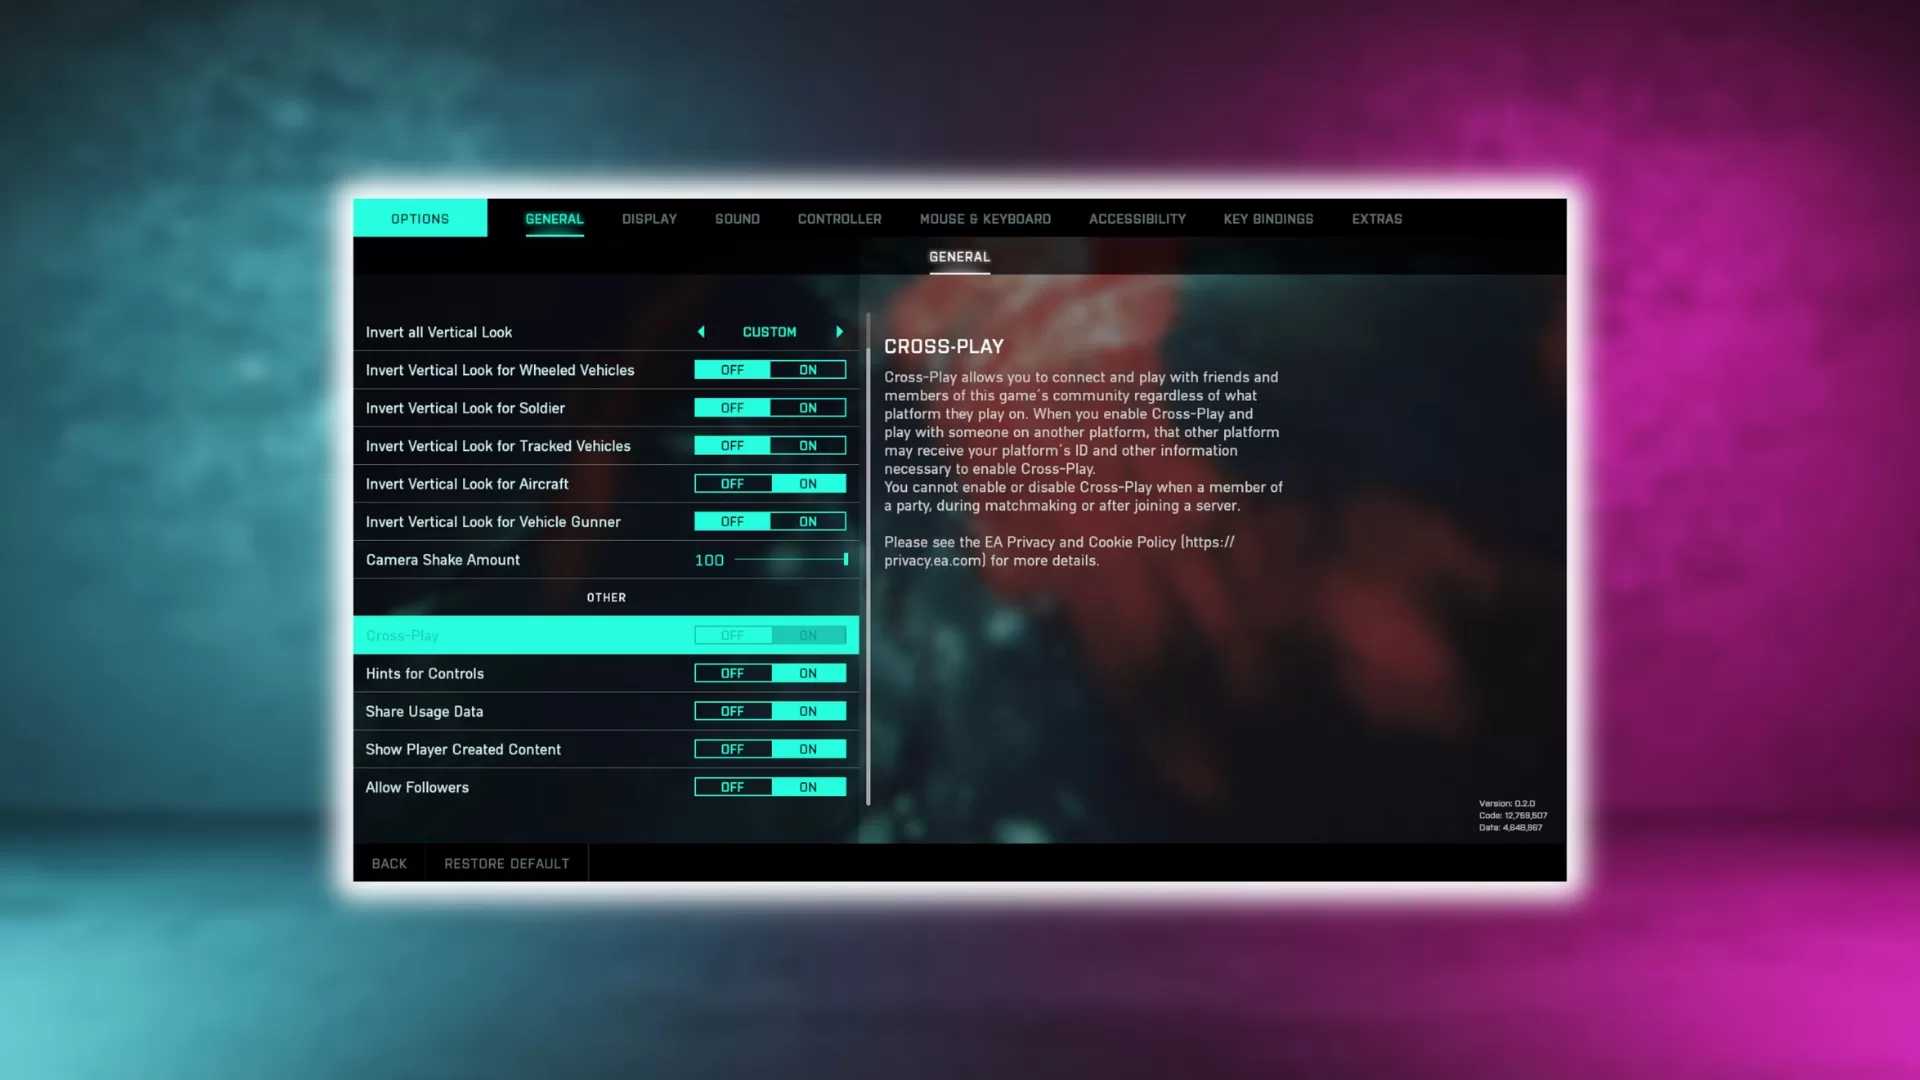Toggle Cross-Play ON switch

click(x=807, y=634)
